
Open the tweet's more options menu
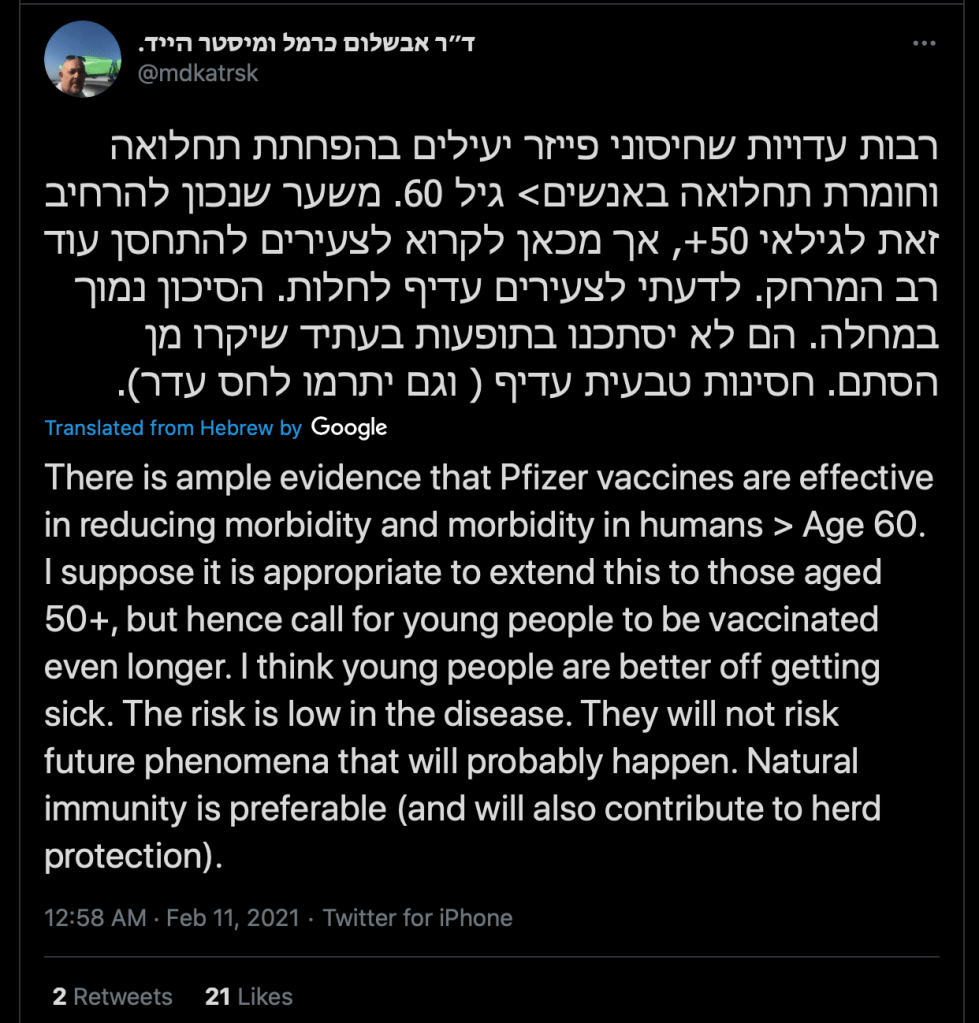tap(925, 45)
